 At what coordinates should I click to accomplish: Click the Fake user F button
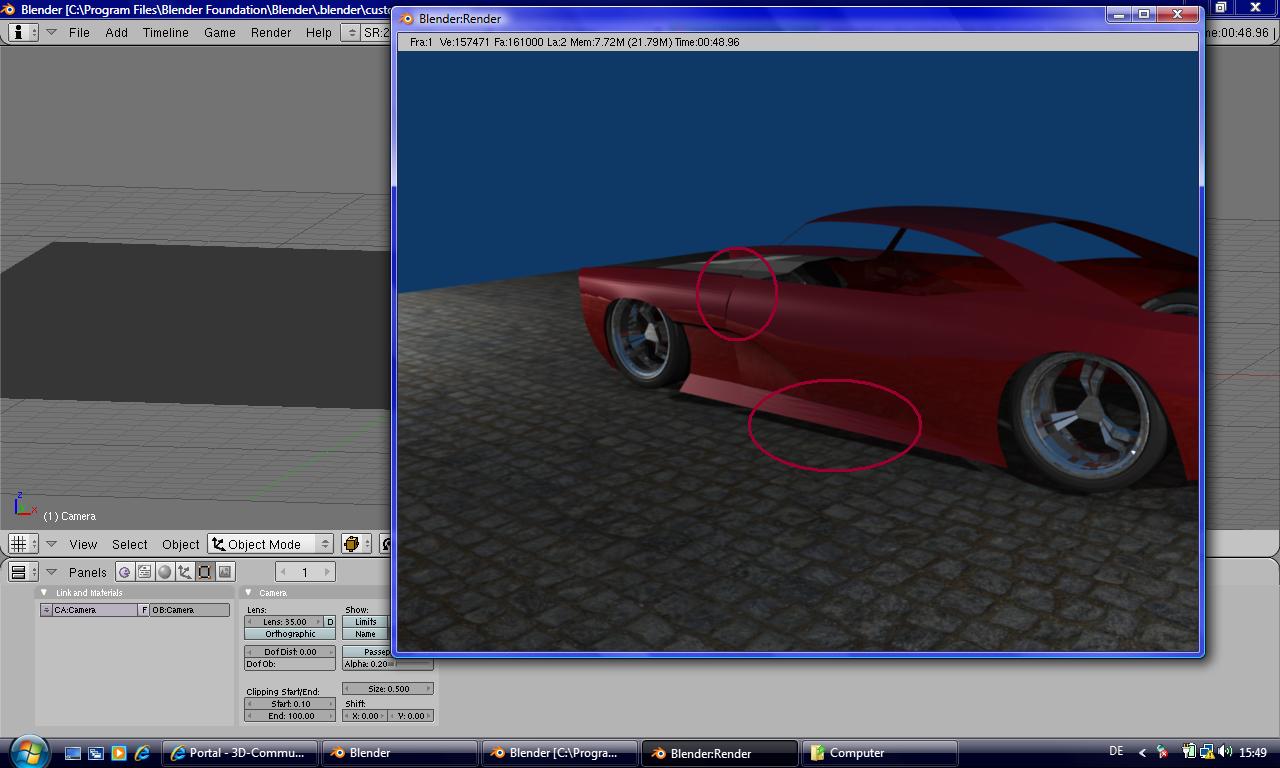pos(144,610)
